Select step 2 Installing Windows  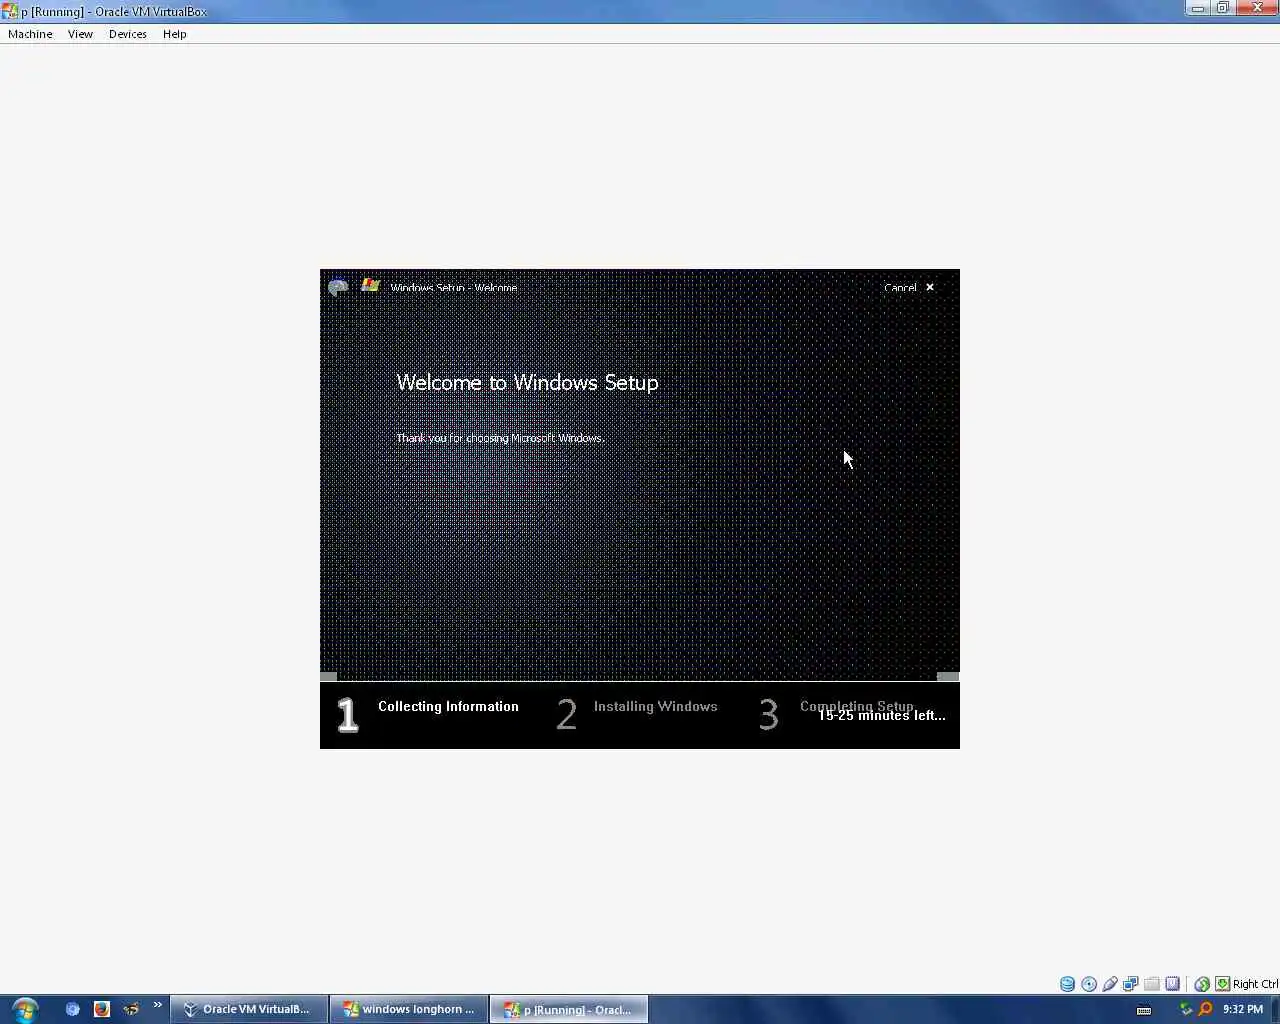pyautogui.click(x=637, y=714)
